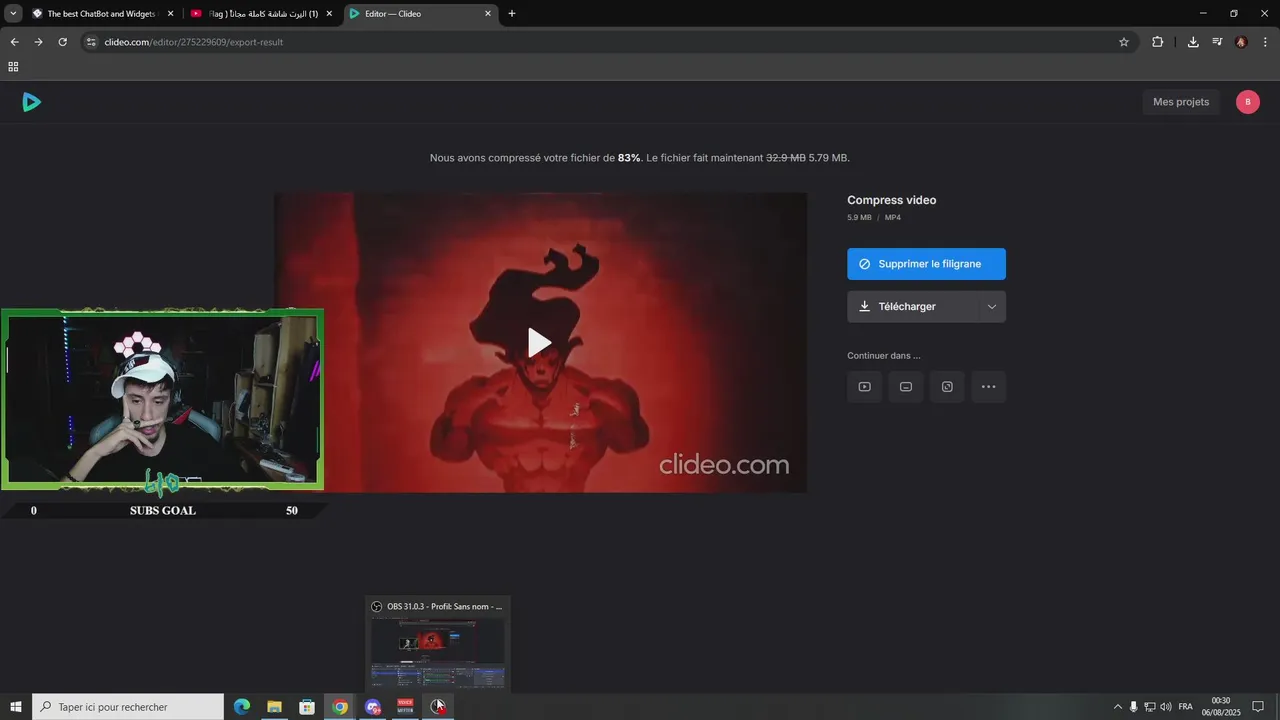Open the clock and date flyout
Viewport: 1280px width, 720px height.
[1220, 707]
